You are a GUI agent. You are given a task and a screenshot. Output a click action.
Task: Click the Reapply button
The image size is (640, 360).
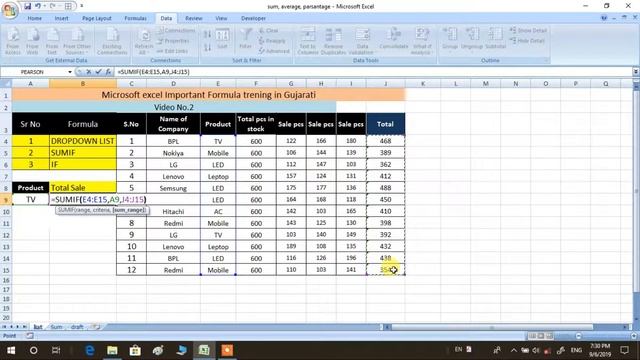pyautogui.click(x=272, y=41)
